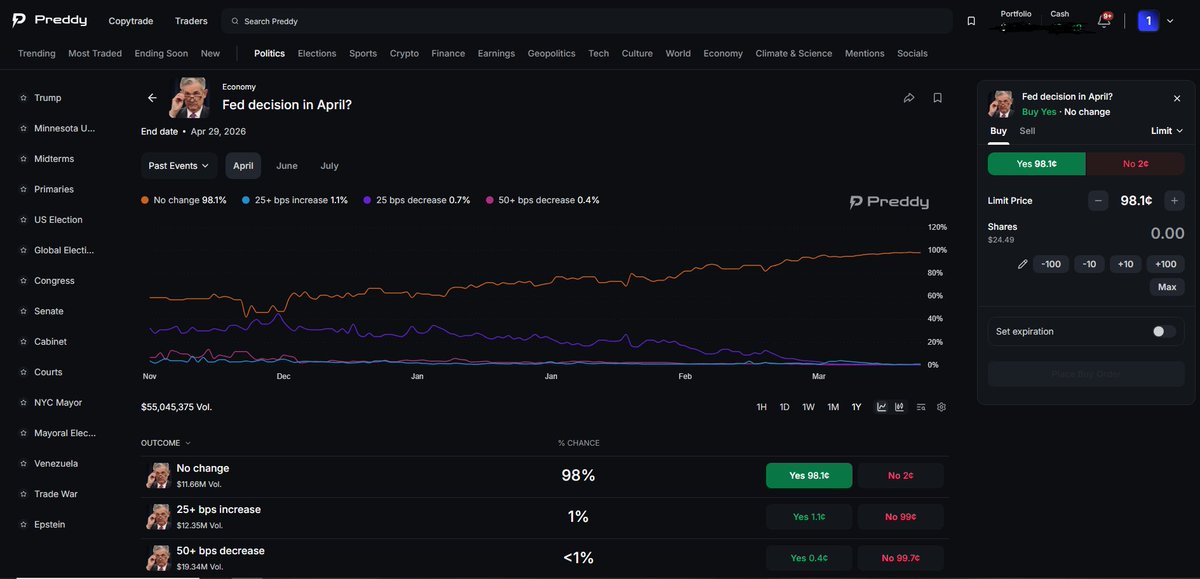The height and width of the screenshot is (579, 1200).
Task: Open Traders in top navigation
Action: coord(191,21)
